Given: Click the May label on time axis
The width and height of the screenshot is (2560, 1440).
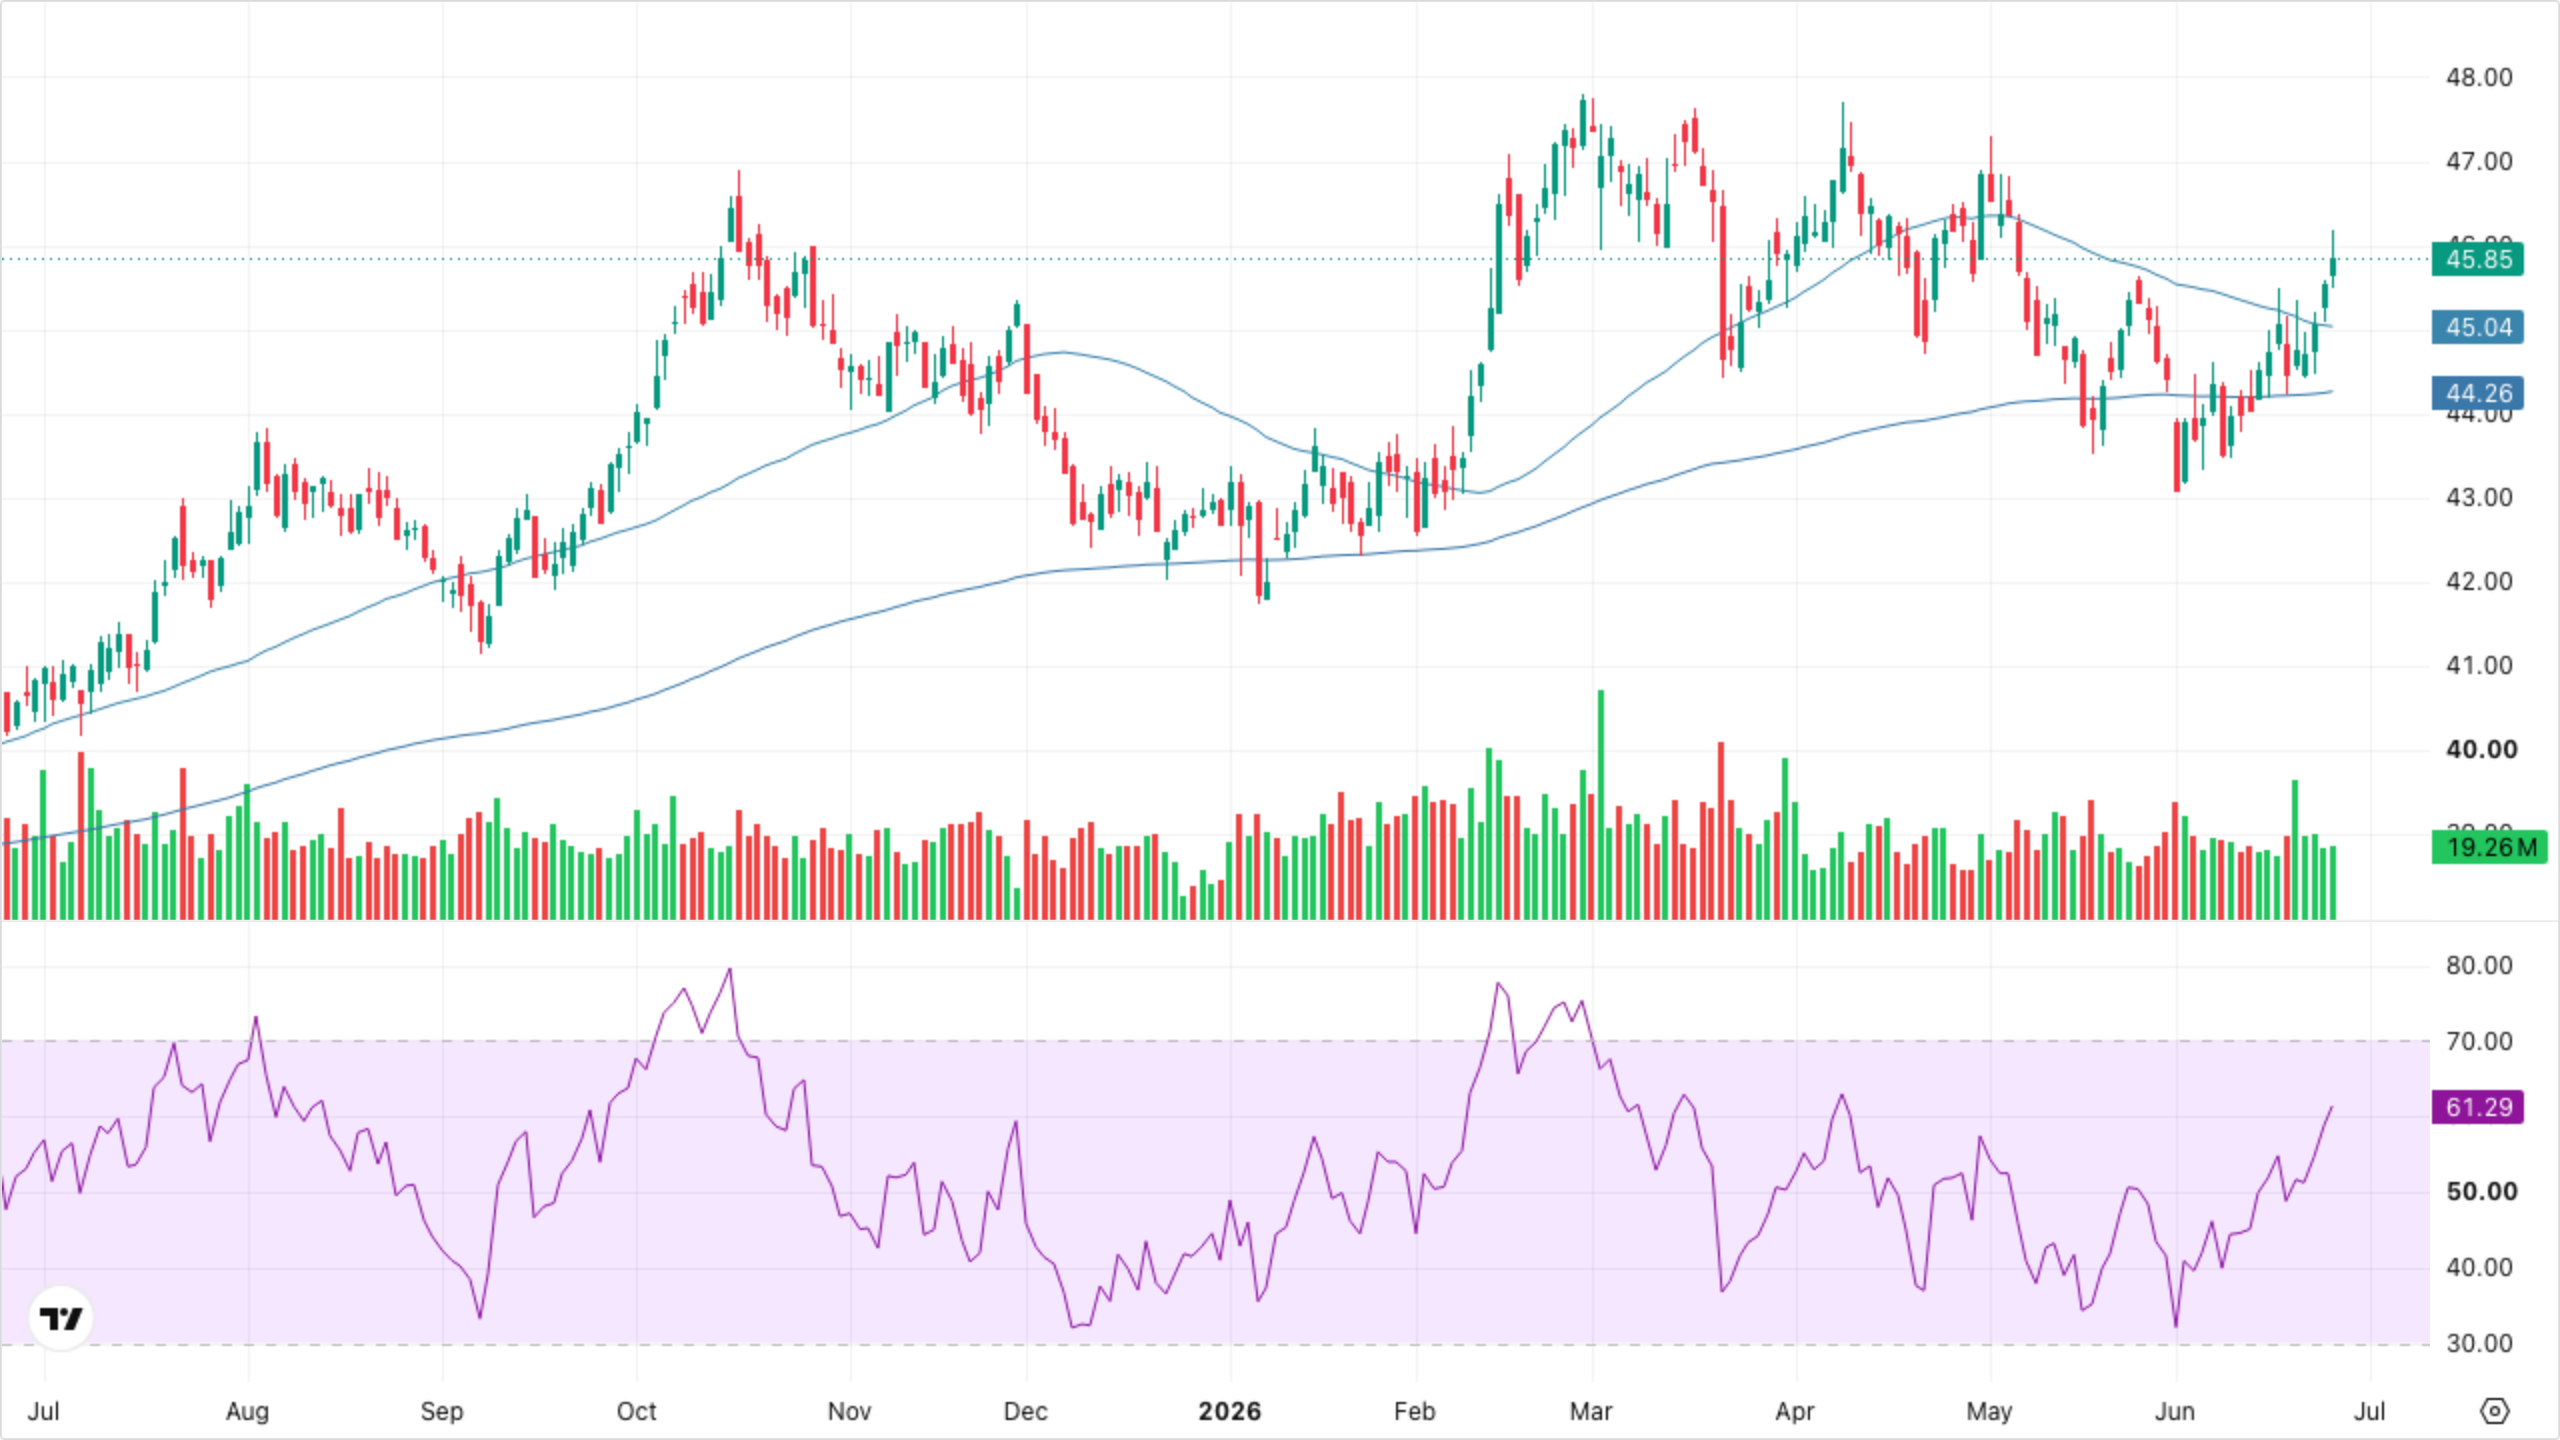Looking at the screenshot, I should 1988,1411.
